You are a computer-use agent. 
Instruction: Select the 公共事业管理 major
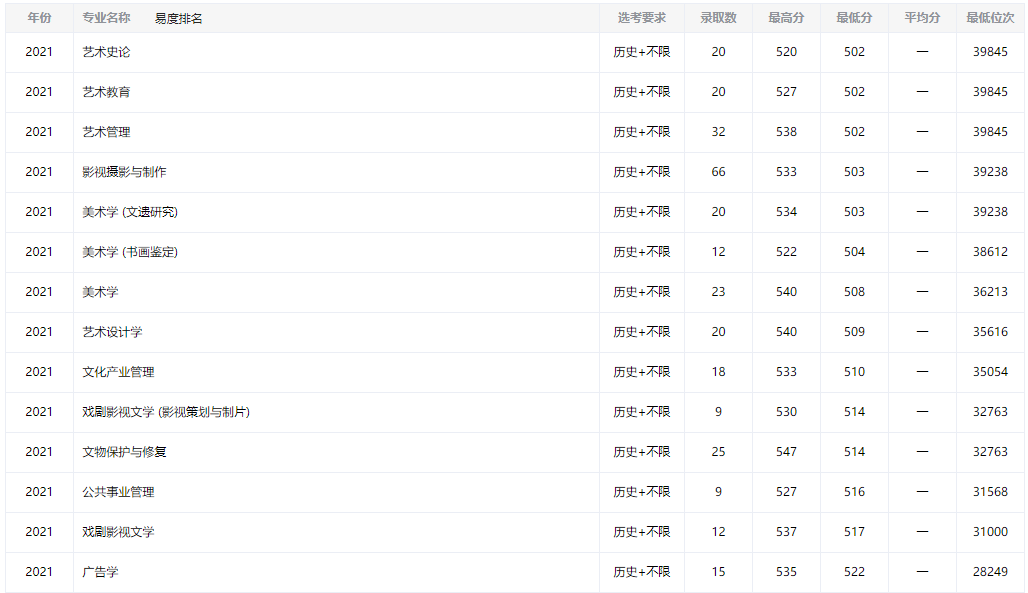coord(118,492)
